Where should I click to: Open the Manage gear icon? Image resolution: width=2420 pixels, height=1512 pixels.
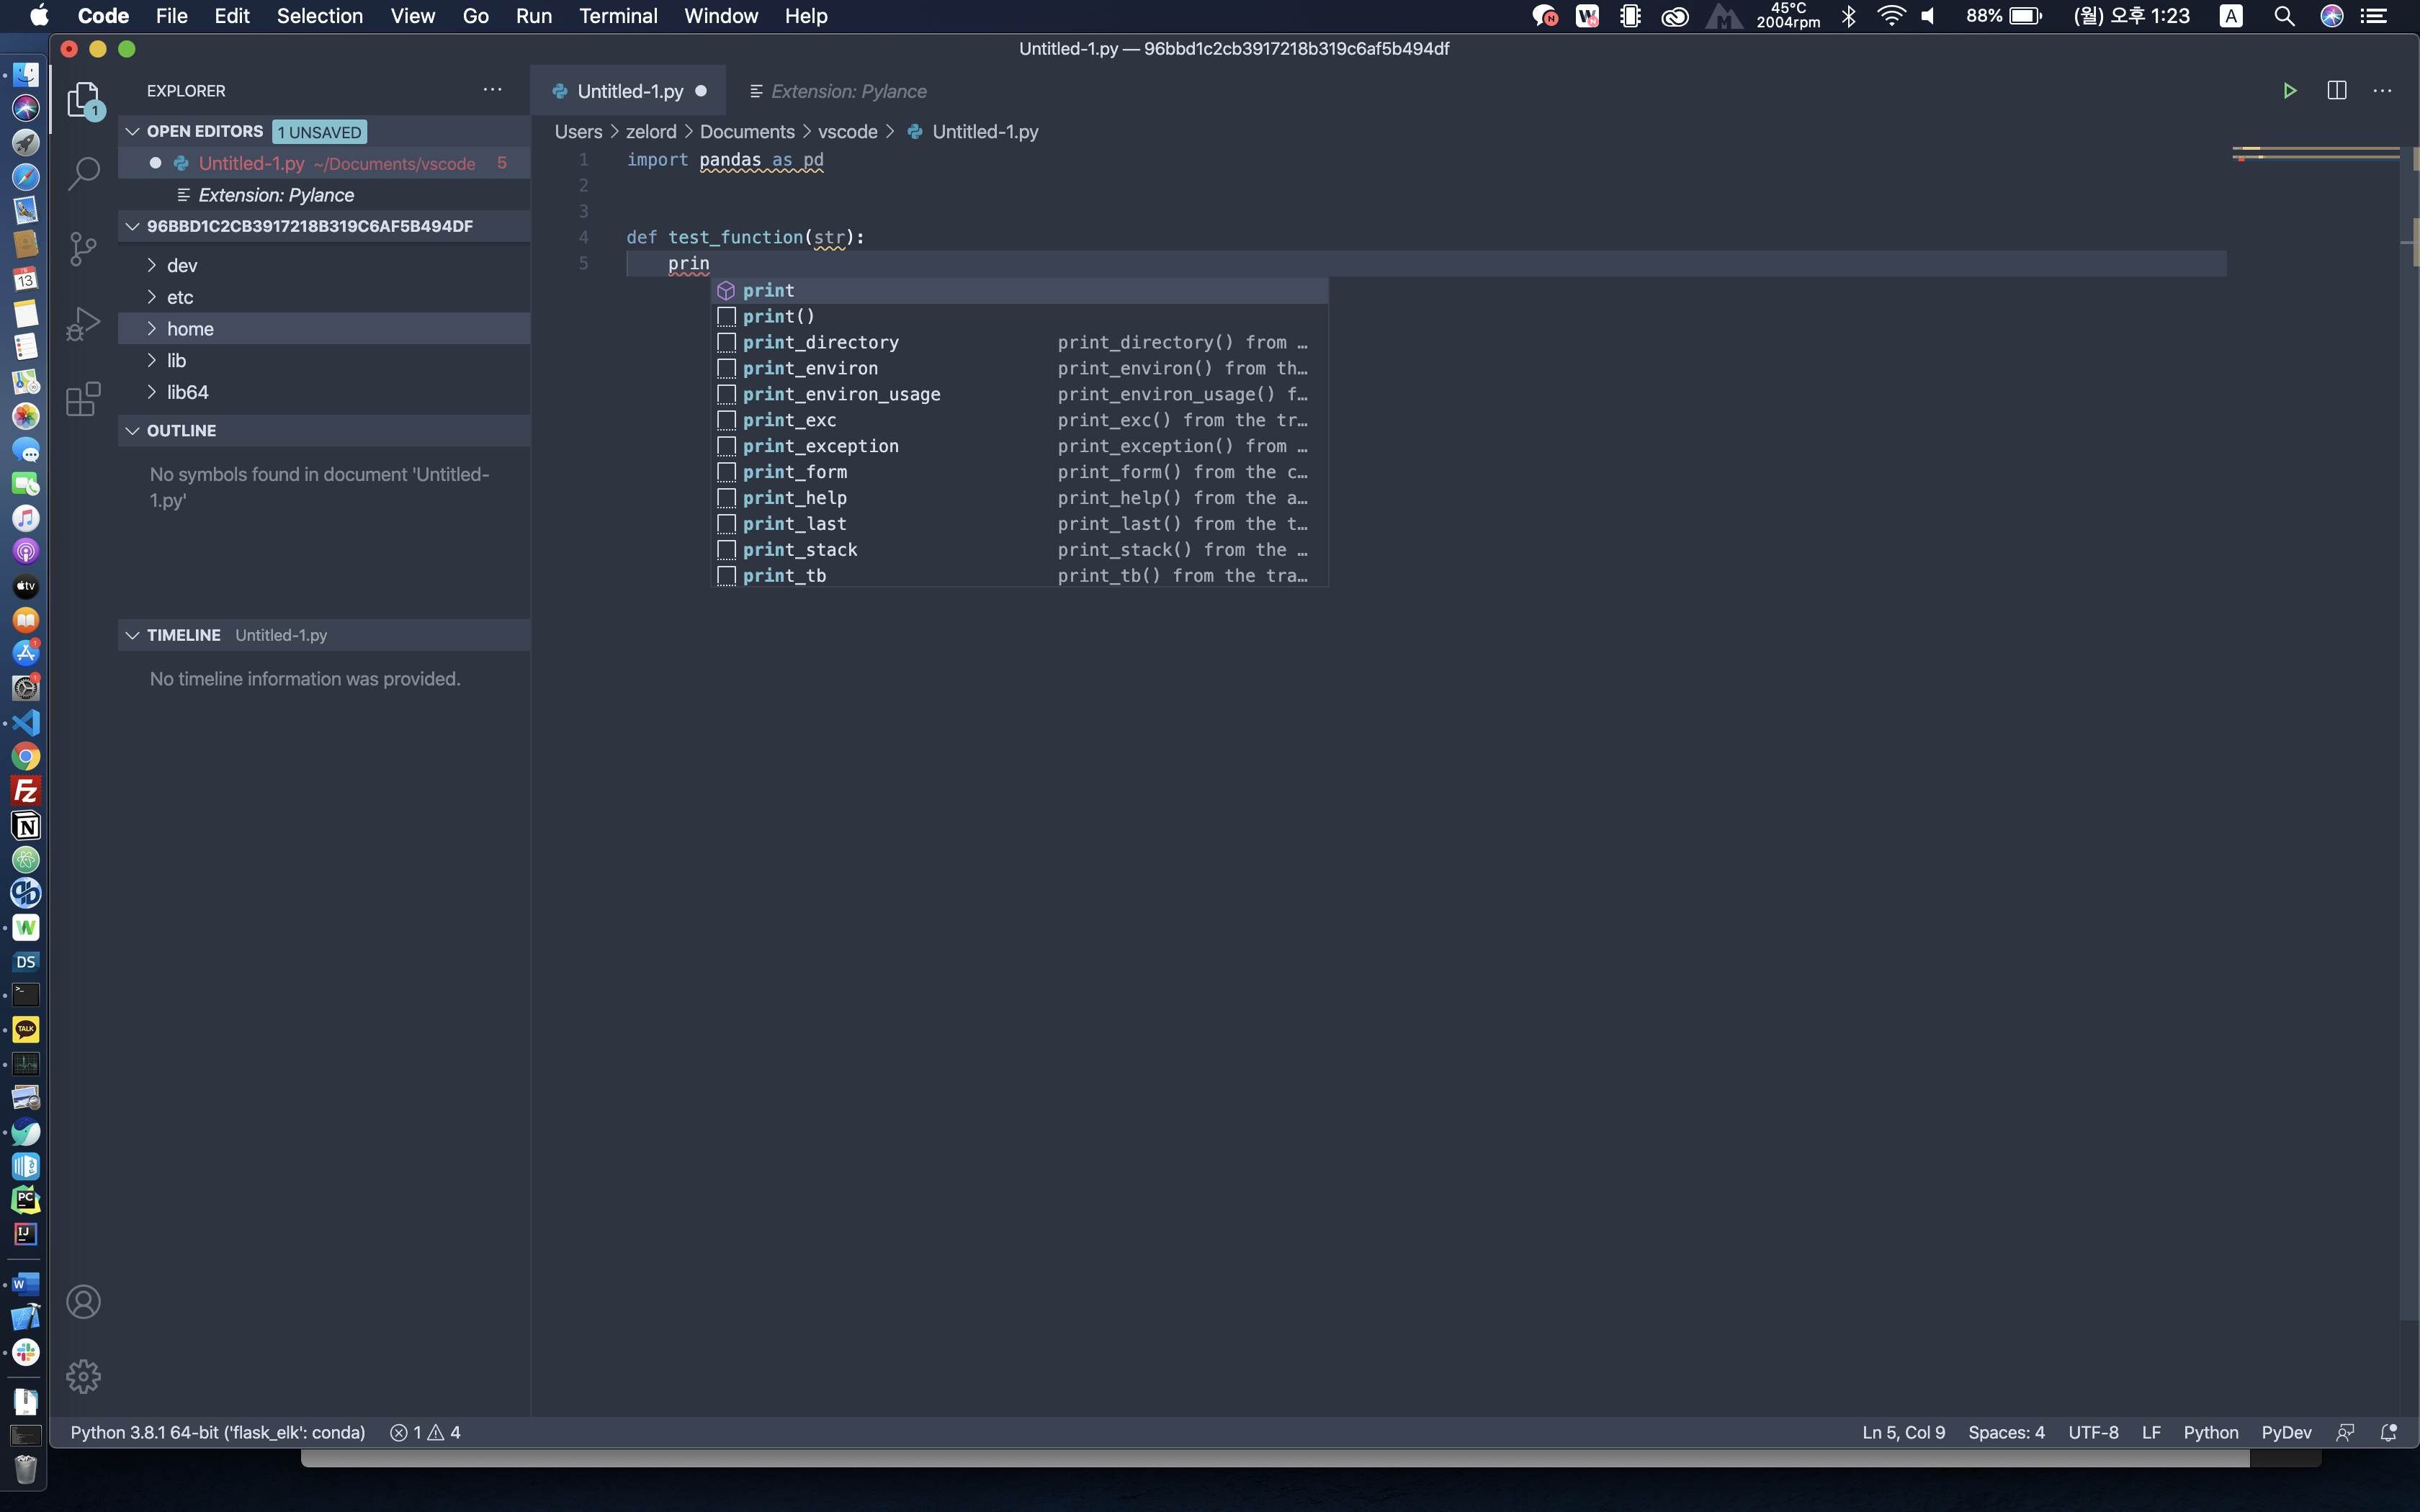[83, 1377]
